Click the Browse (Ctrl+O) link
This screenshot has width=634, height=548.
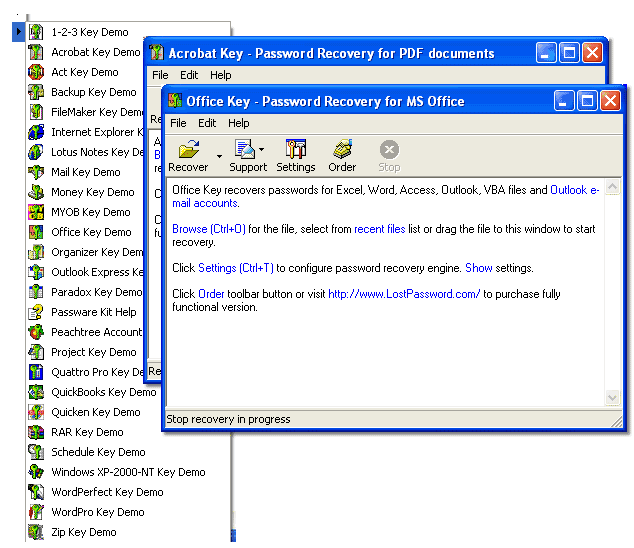[209, 229]
